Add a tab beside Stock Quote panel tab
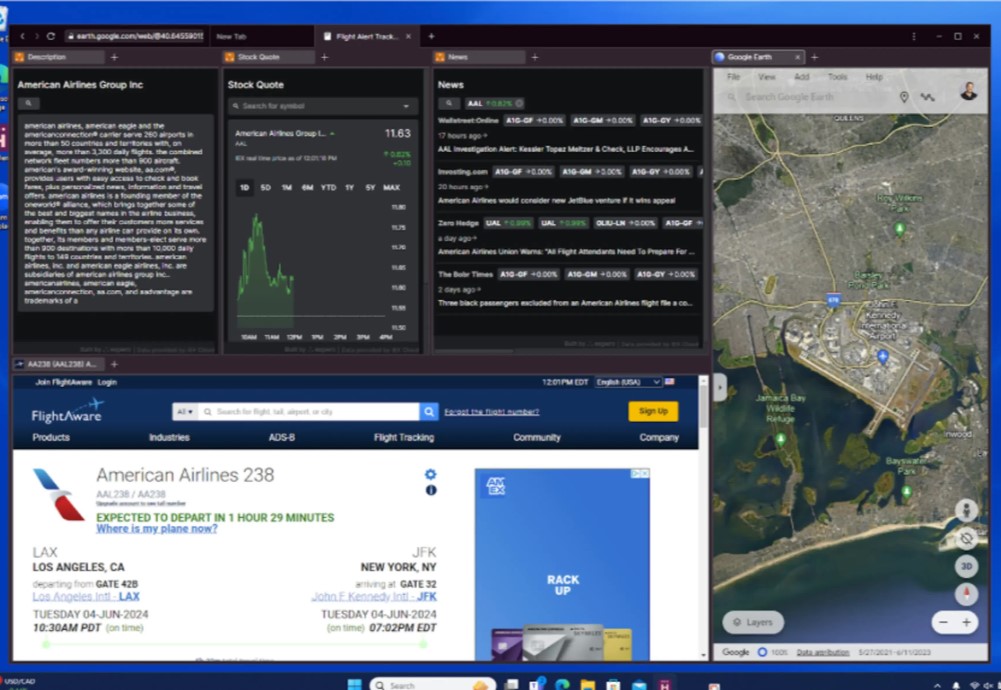This screenshot has height=690, width=1001. 324,57
